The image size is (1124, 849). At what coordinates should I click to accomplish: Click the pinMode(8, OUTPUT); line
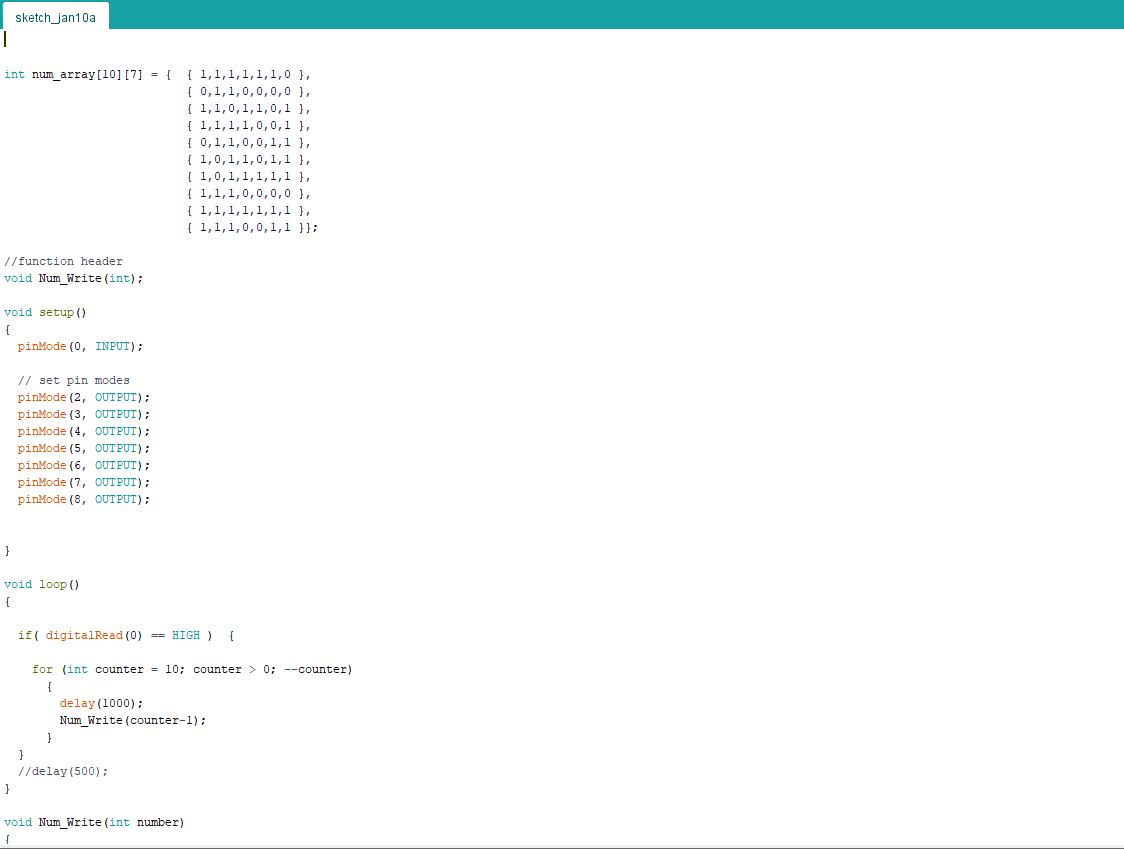tap(84, 500)
